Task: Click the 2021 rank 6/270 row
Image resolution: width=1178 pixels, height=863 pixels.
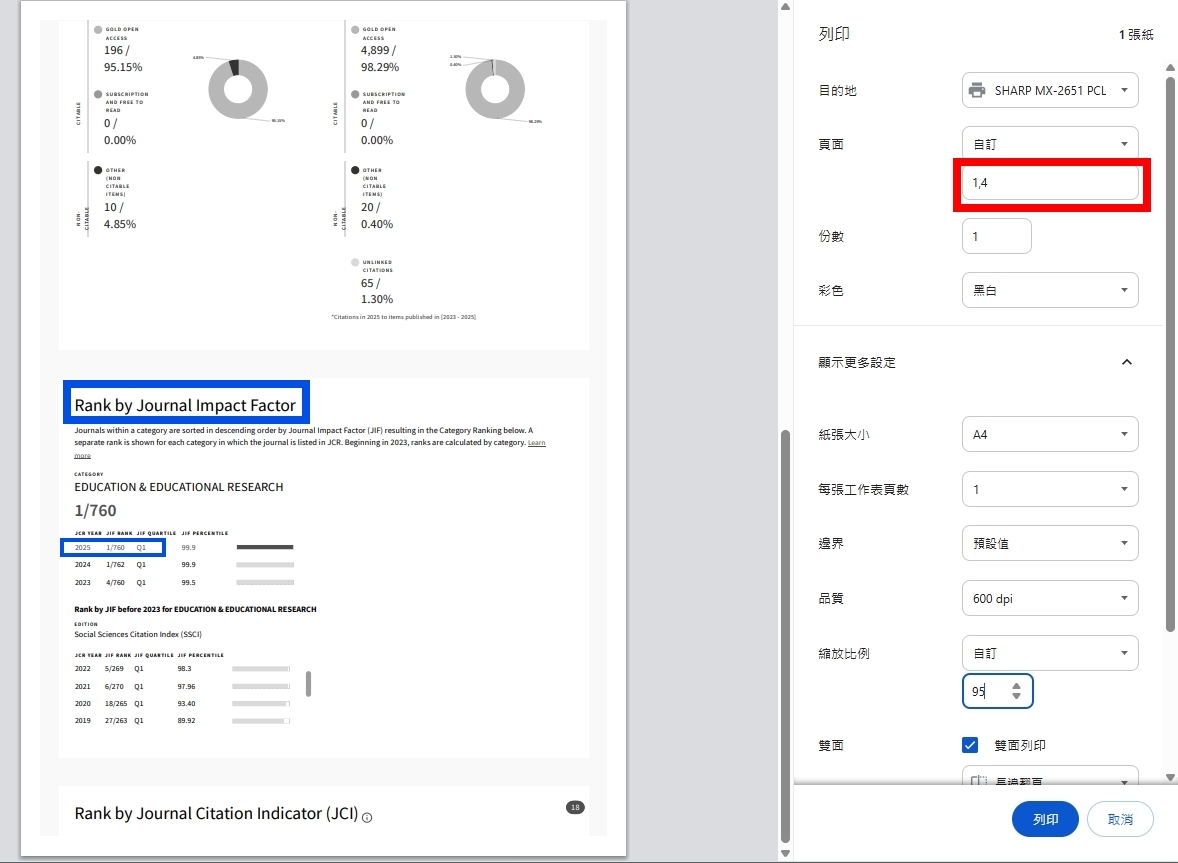Action: tap(182, 686)
